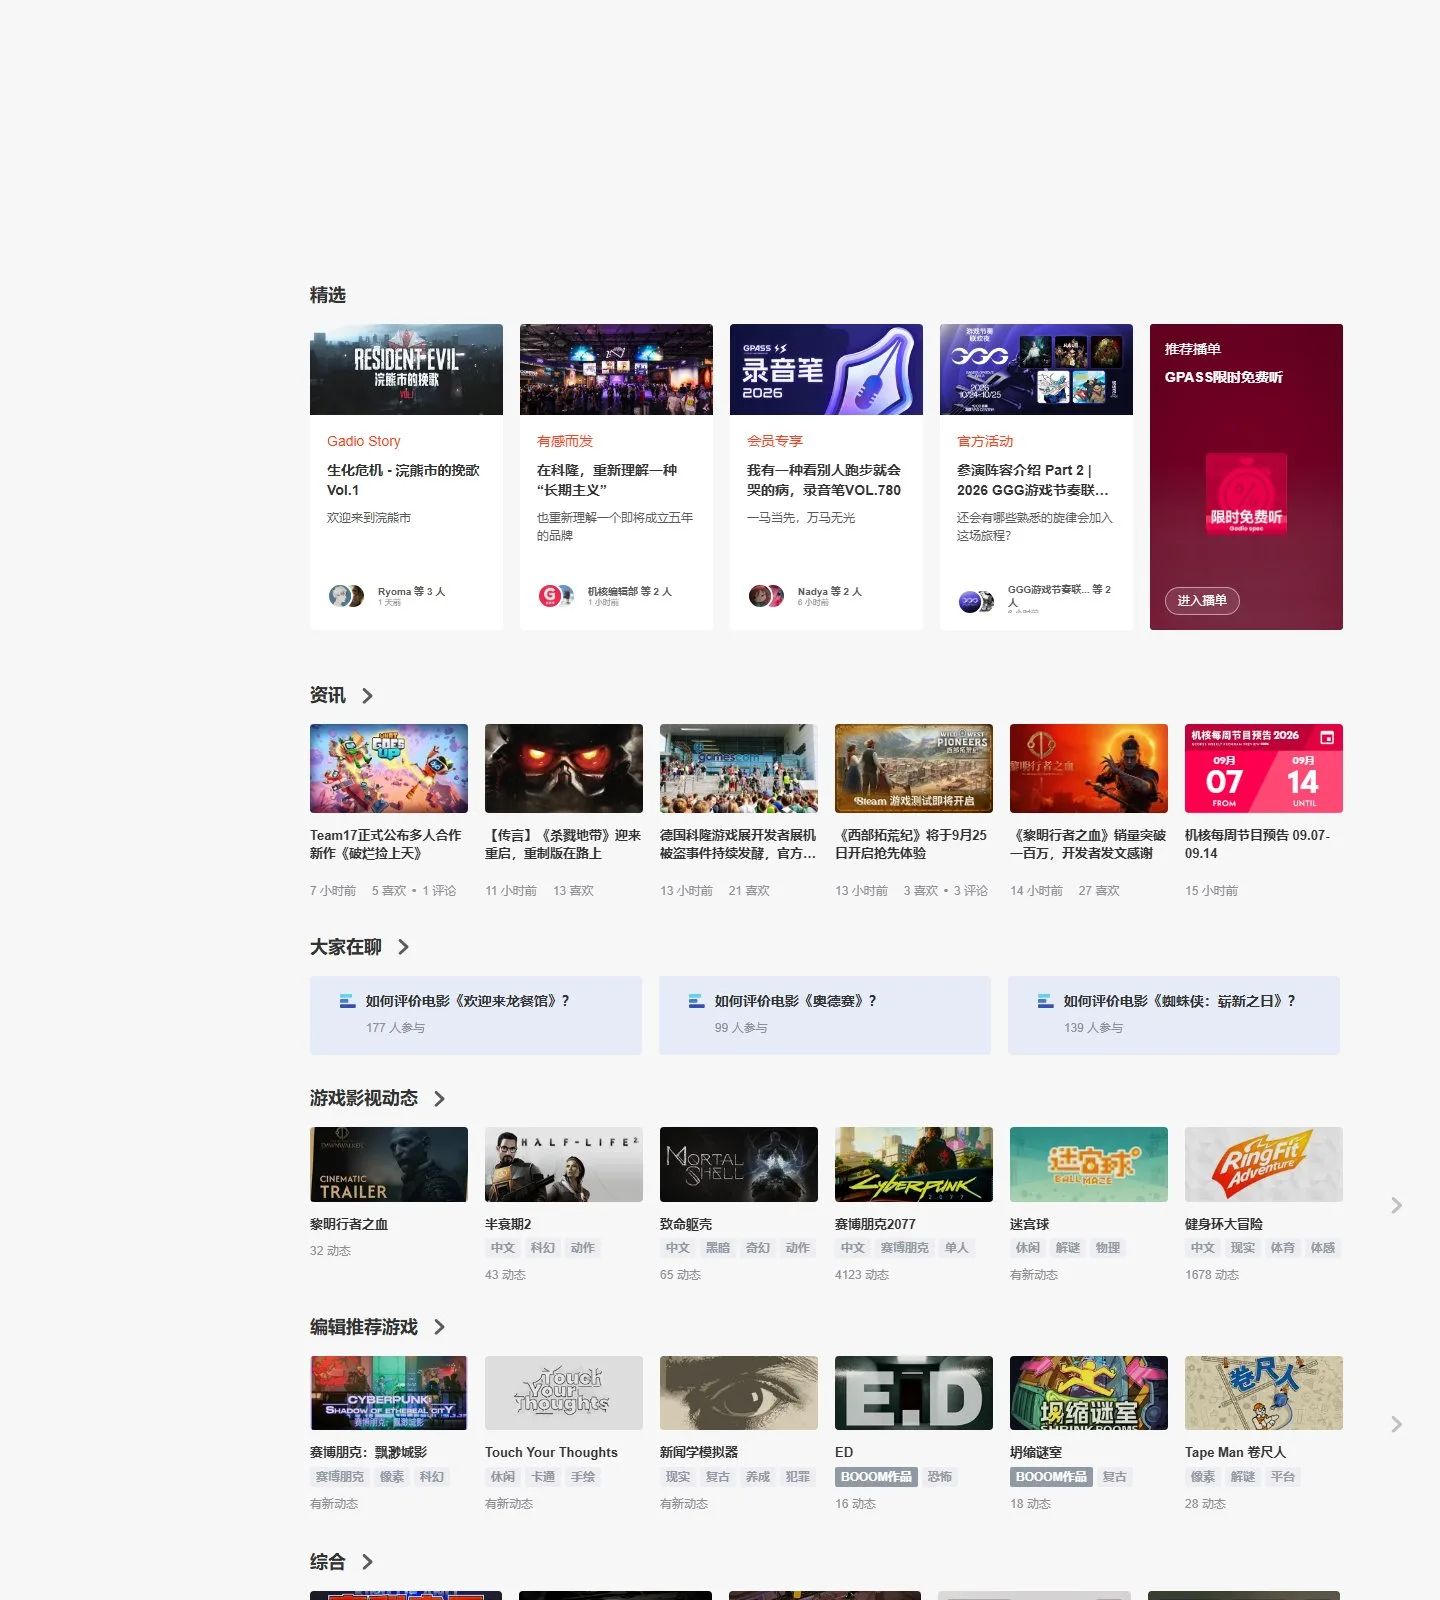1440x1600 pixels.
Task: Join discussion 如何评价电影《蜘蛛侠：崭新之日》？
Action: [x=1180, y=1001]
